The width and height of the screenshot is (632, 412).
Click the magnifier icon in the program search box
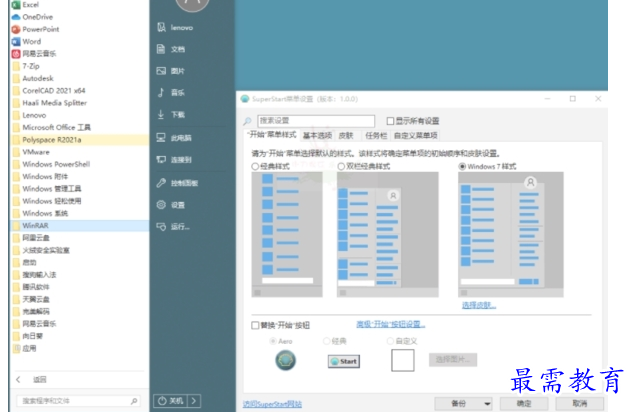tap(134, 401)
